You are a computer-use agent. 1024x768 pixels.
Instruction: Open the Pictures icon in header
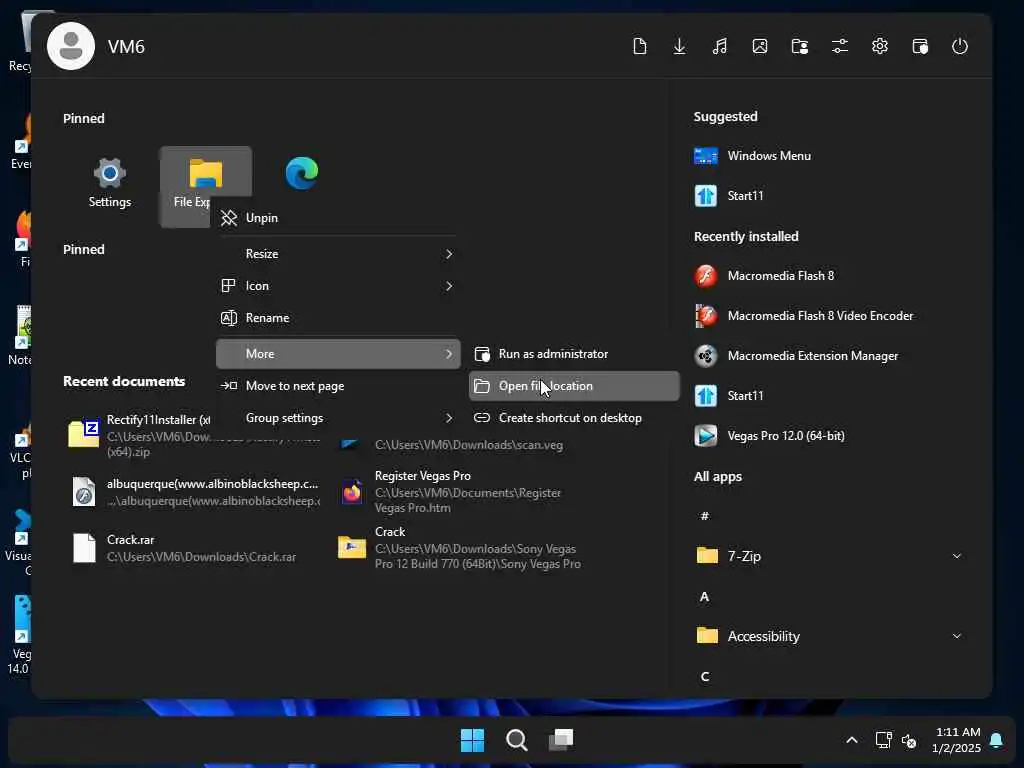click(x=760, y=46)
